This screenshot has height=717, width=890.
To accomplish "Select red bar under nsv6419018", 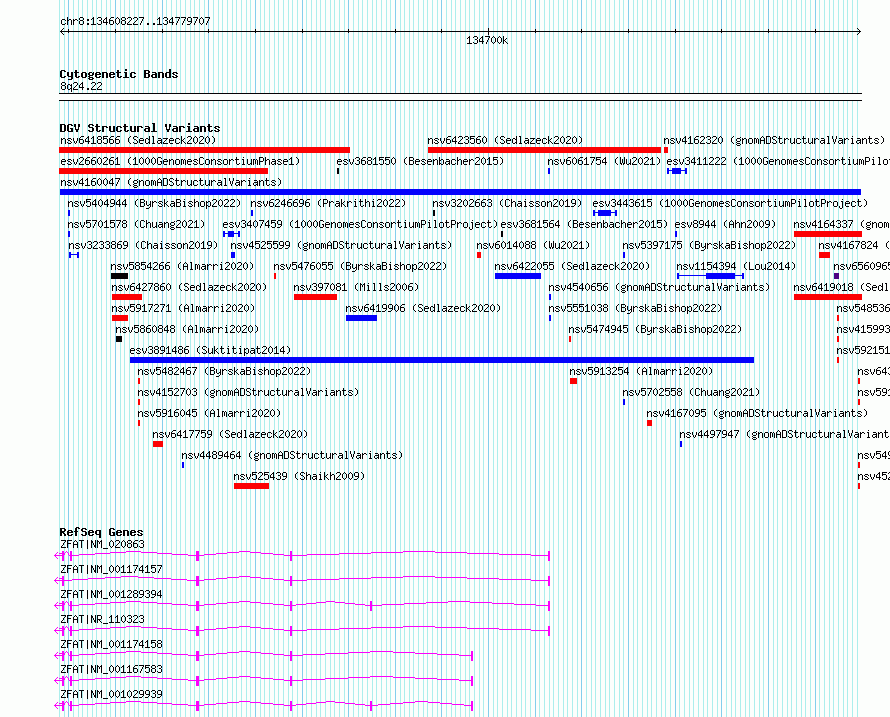I will (828, 297).
